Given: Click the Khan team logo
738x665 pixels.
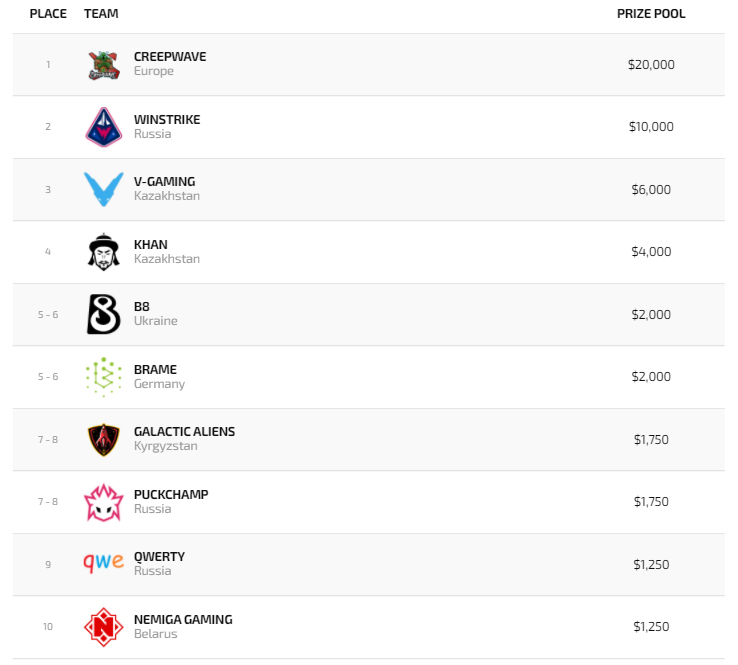Looking at the screenshot, I should click(x=103, y=252).
